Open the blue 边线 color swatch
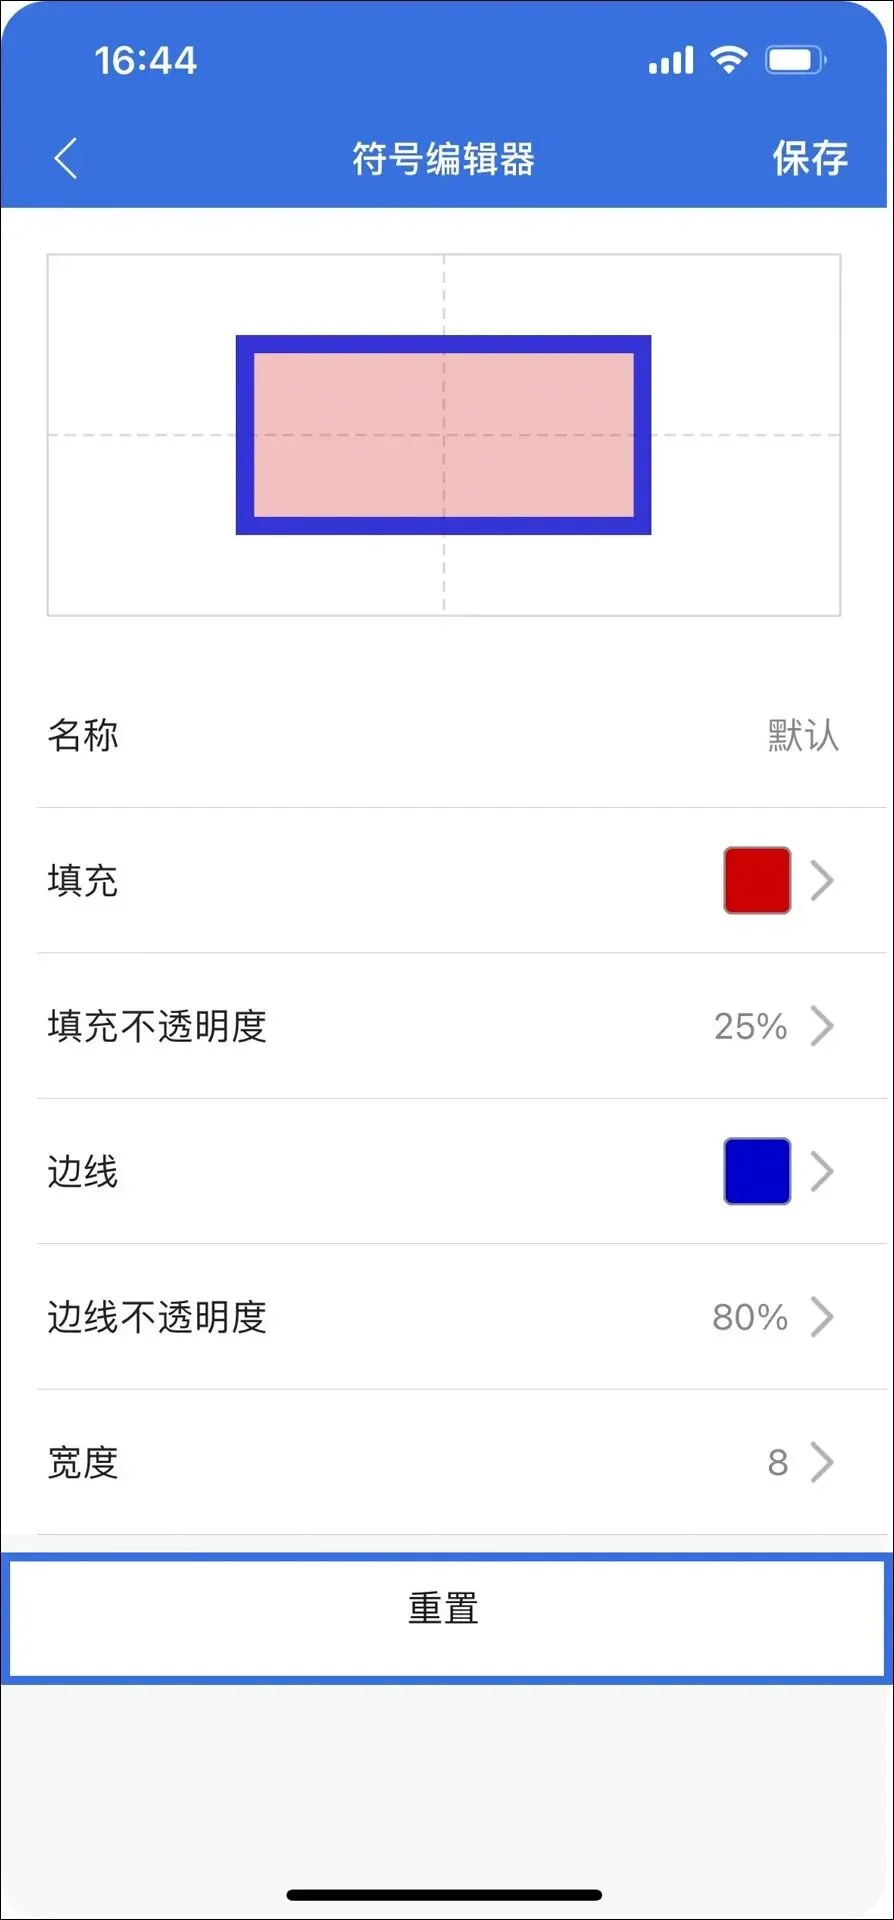The width and height of the screenshot is (894, 1920). tap(757, 1171)
